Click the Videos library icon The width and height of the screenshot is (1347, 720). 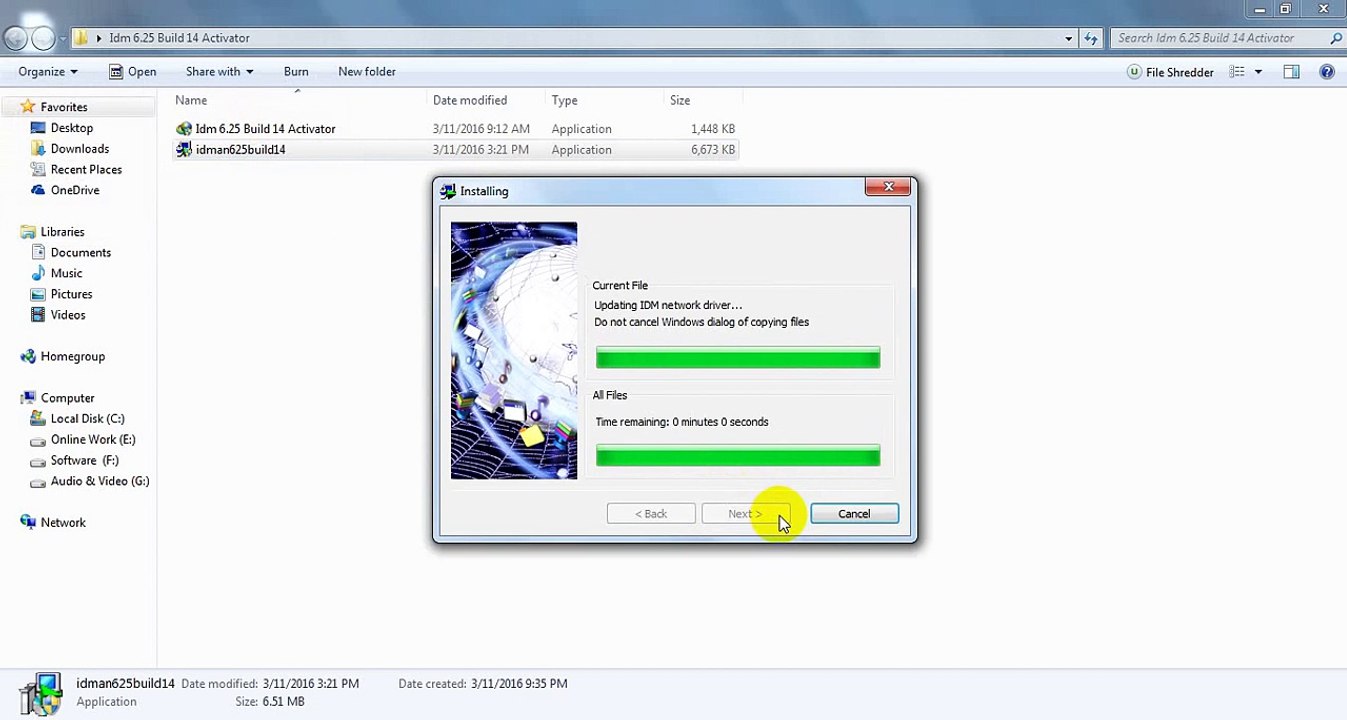[38, 315]
